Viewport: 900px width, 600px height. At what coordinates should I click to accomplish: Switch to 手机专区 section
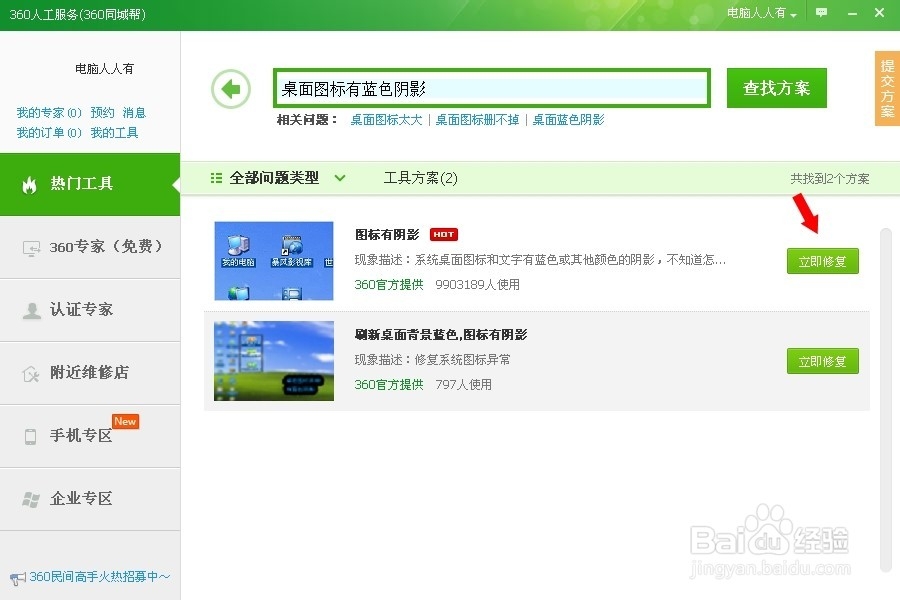click(x=90, y=436)
